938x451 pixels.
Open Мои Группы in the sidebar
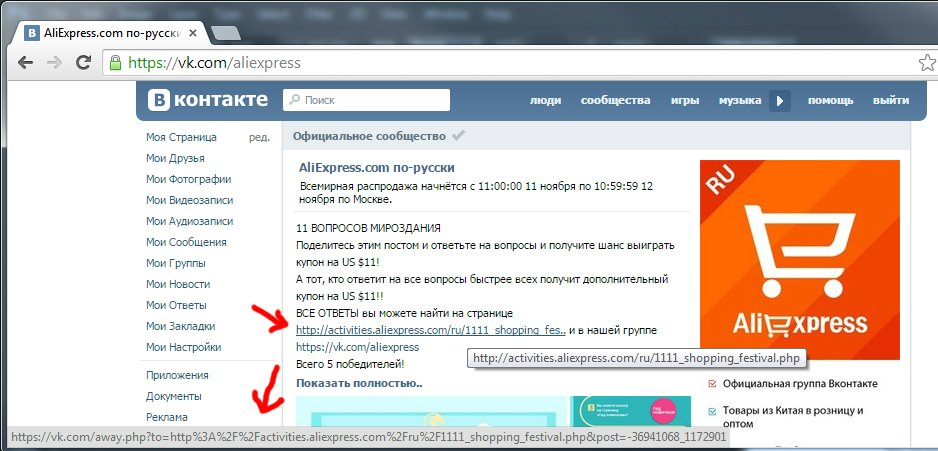(x=176, y=263)
